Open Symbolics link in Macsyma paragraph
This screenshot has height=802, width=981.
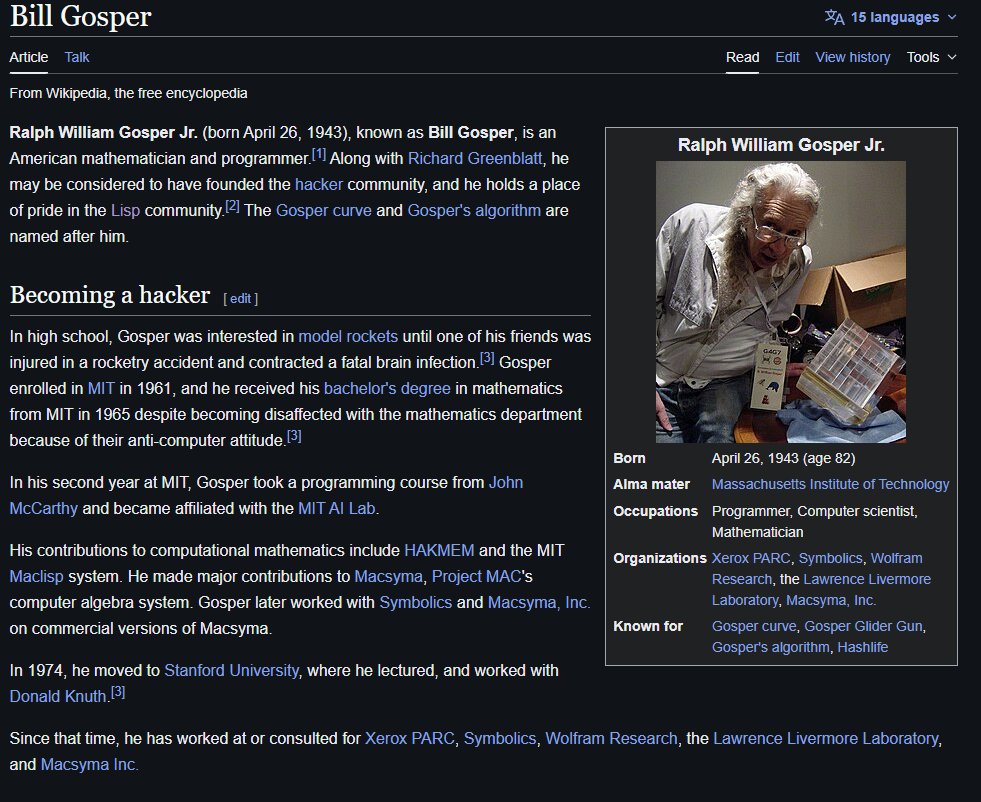415,603
